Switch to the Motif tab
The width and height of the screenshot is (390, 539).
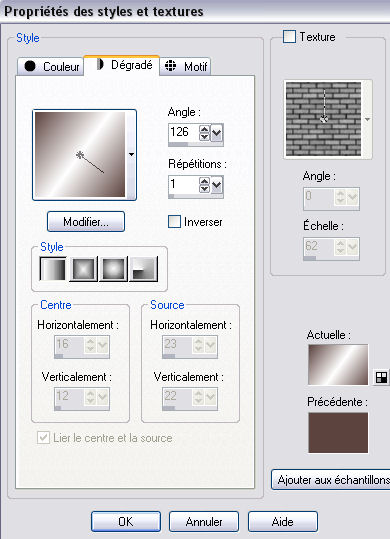pos(185,66)
